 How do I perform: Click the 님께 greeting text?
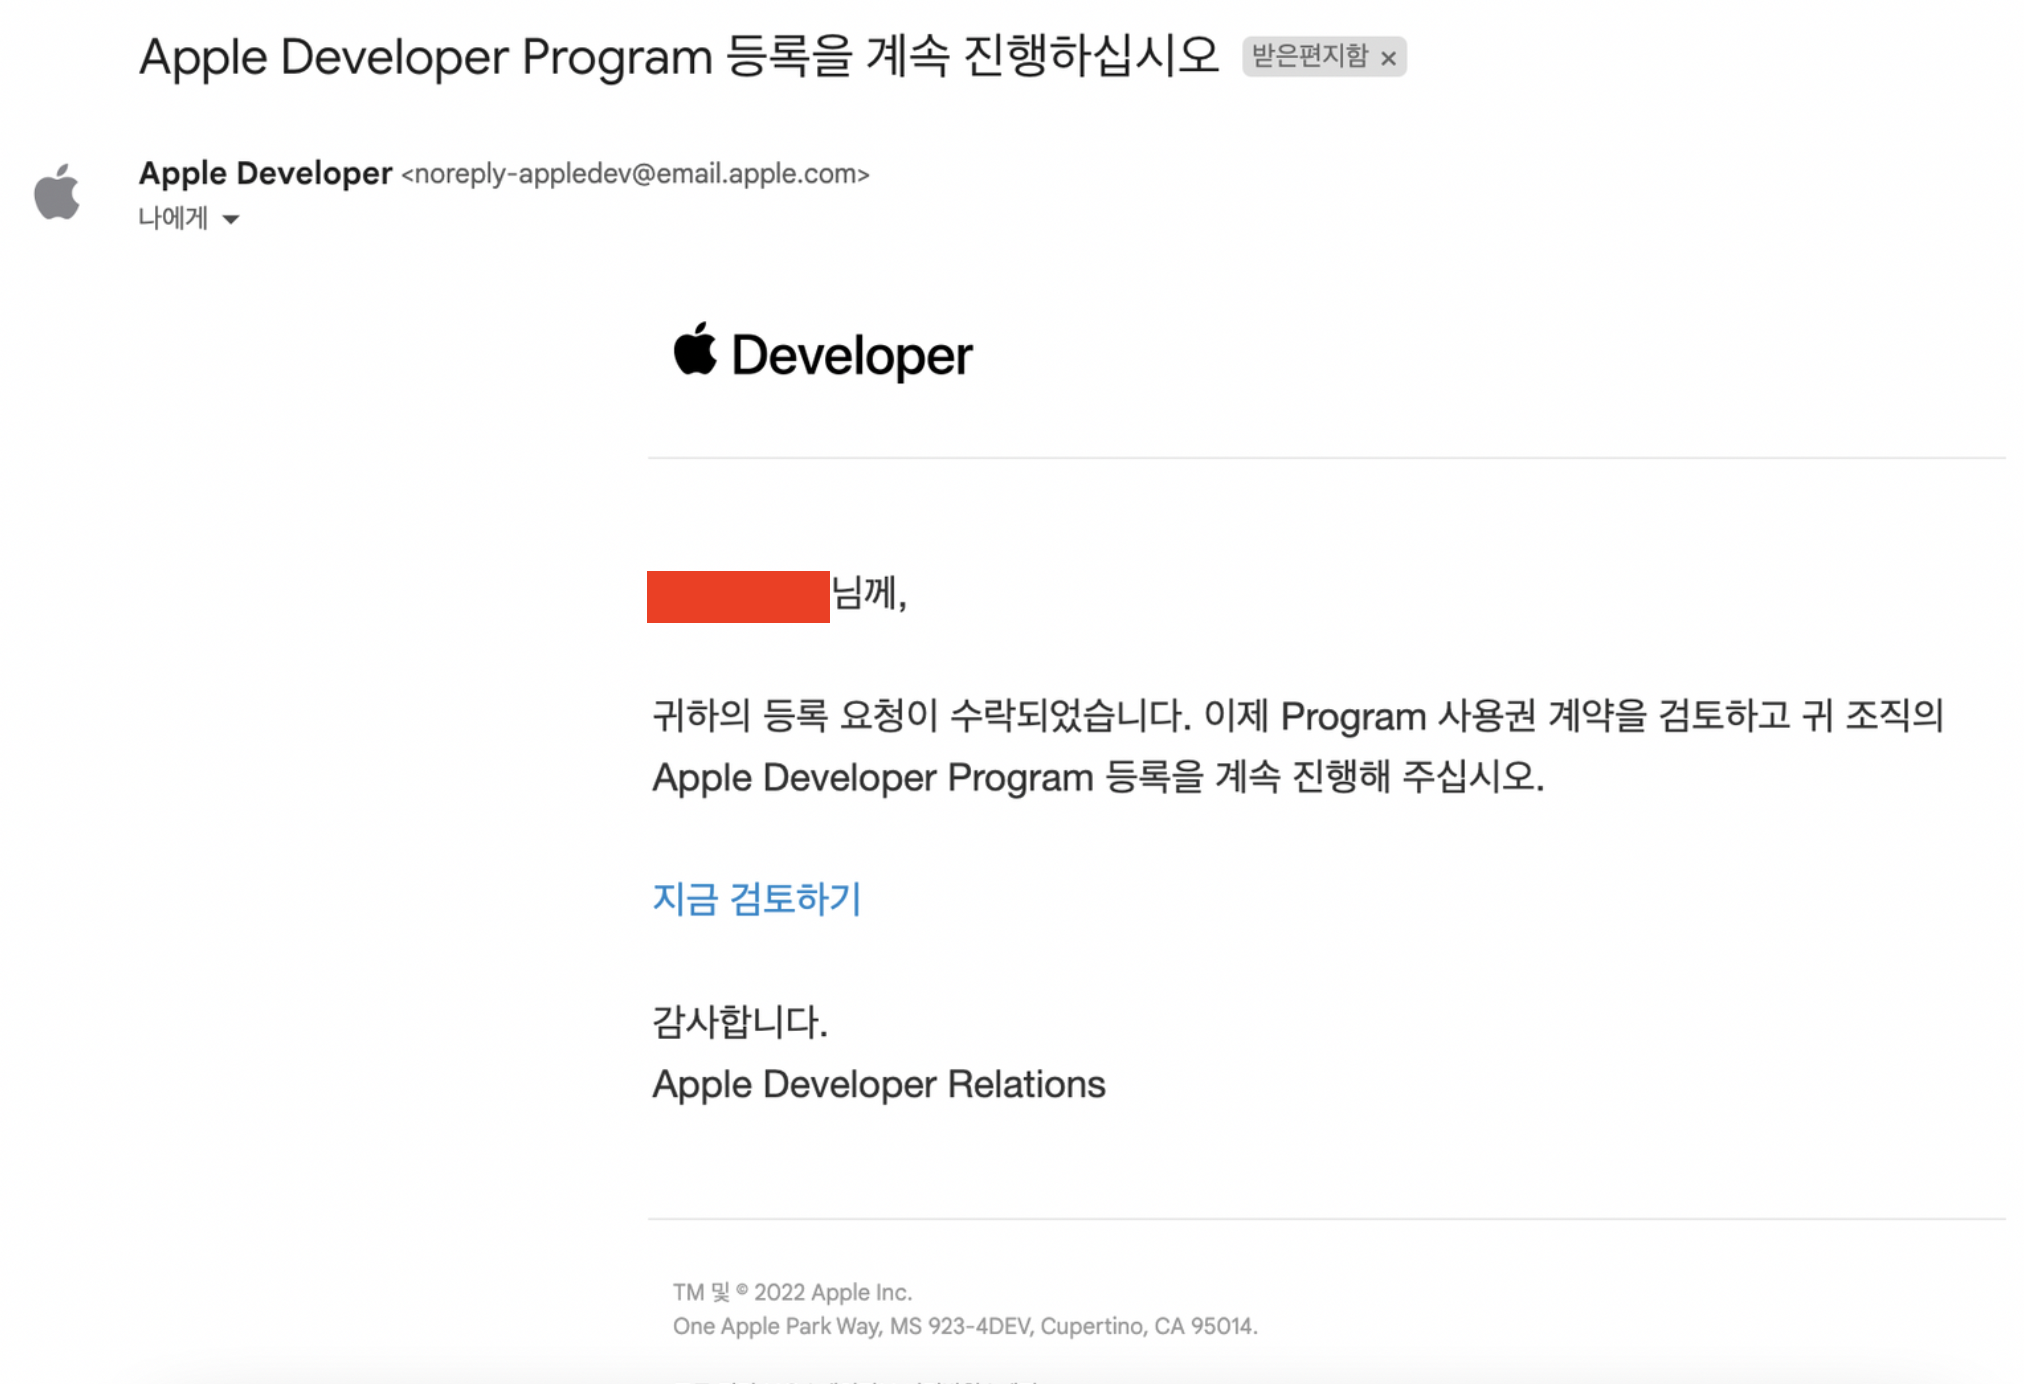point(869,593)
